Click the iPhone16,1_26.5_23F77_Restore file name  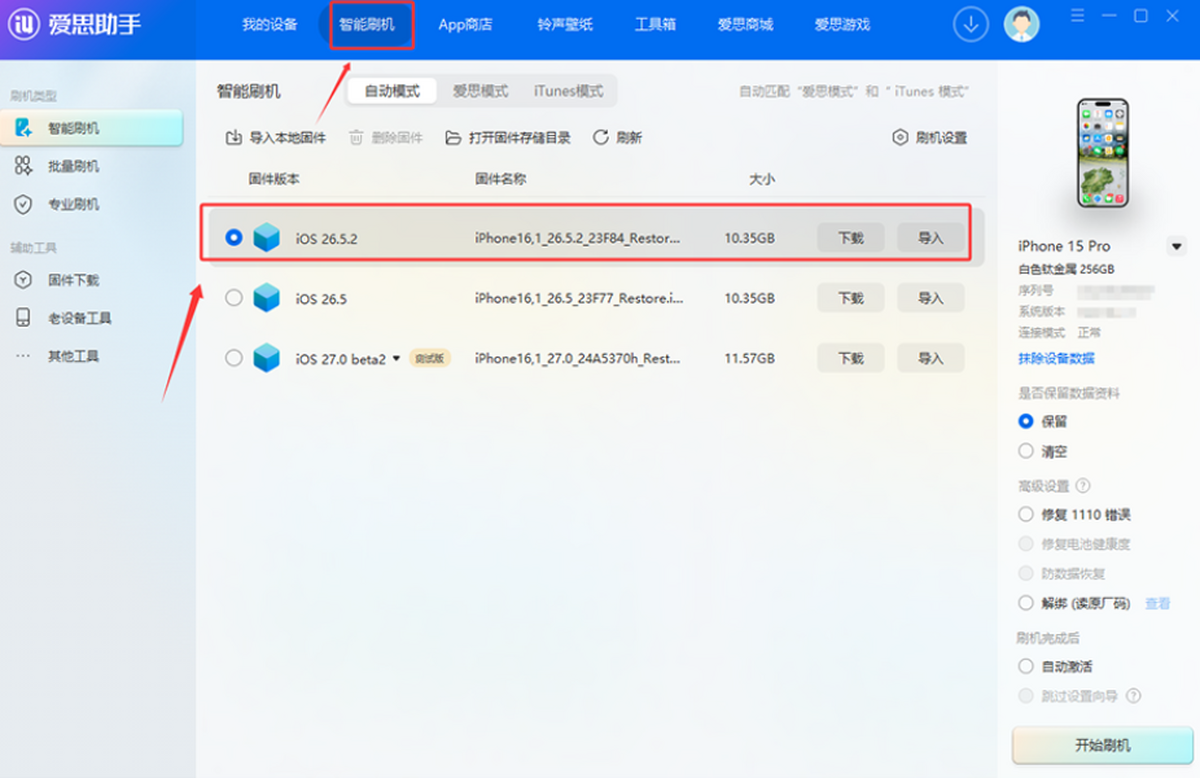579,298
